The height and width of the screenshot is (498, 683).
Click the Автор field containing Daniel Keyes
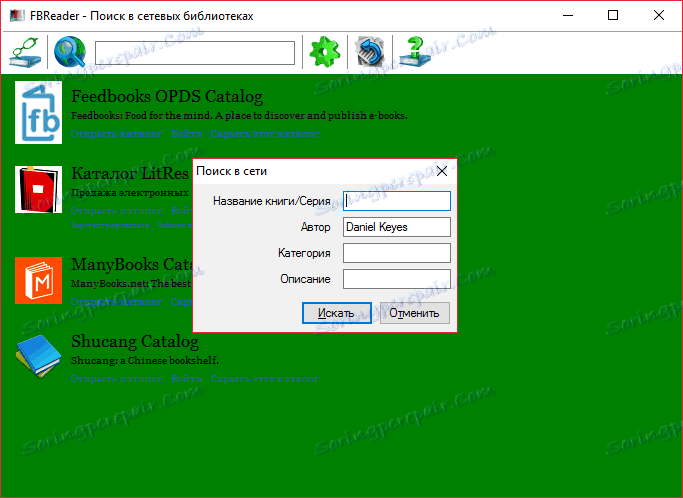[x=397, y=227]
